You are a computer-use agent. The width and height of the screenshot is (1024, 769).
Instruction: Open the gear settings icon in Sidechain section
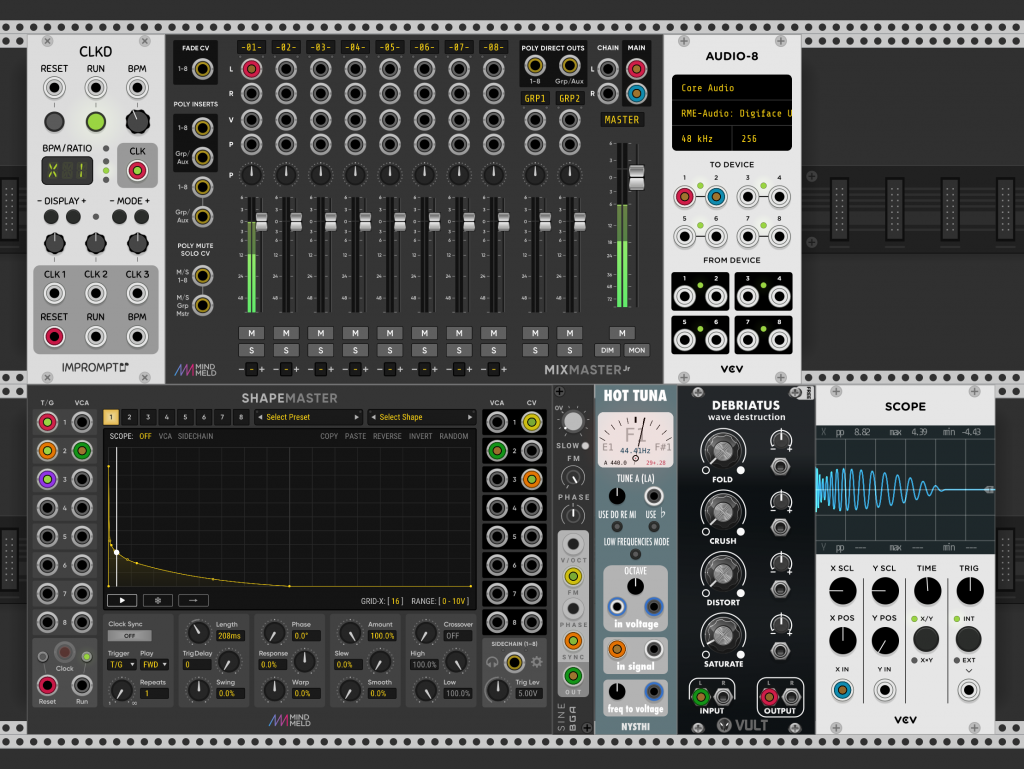click(x=537, y=662)
